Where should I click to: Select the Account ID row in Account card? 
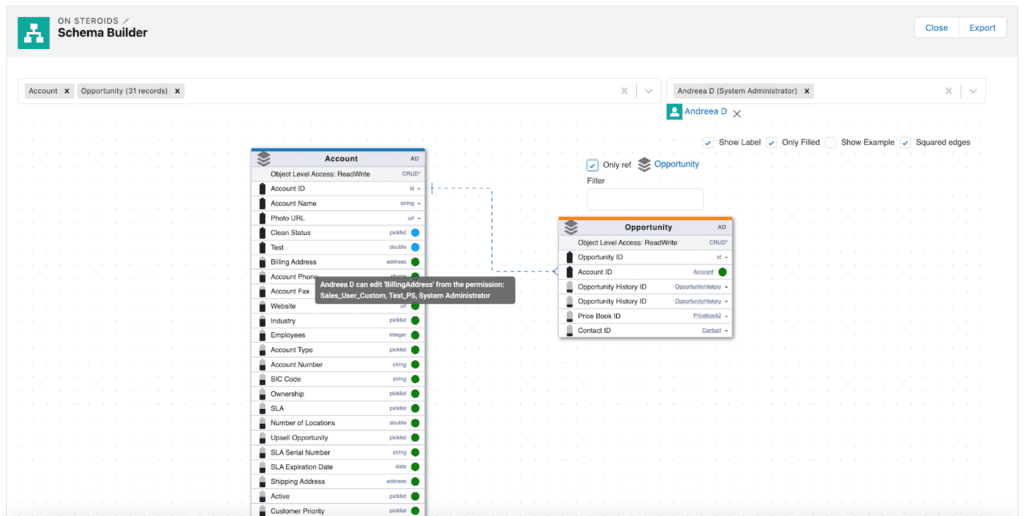tap(338, 189)
